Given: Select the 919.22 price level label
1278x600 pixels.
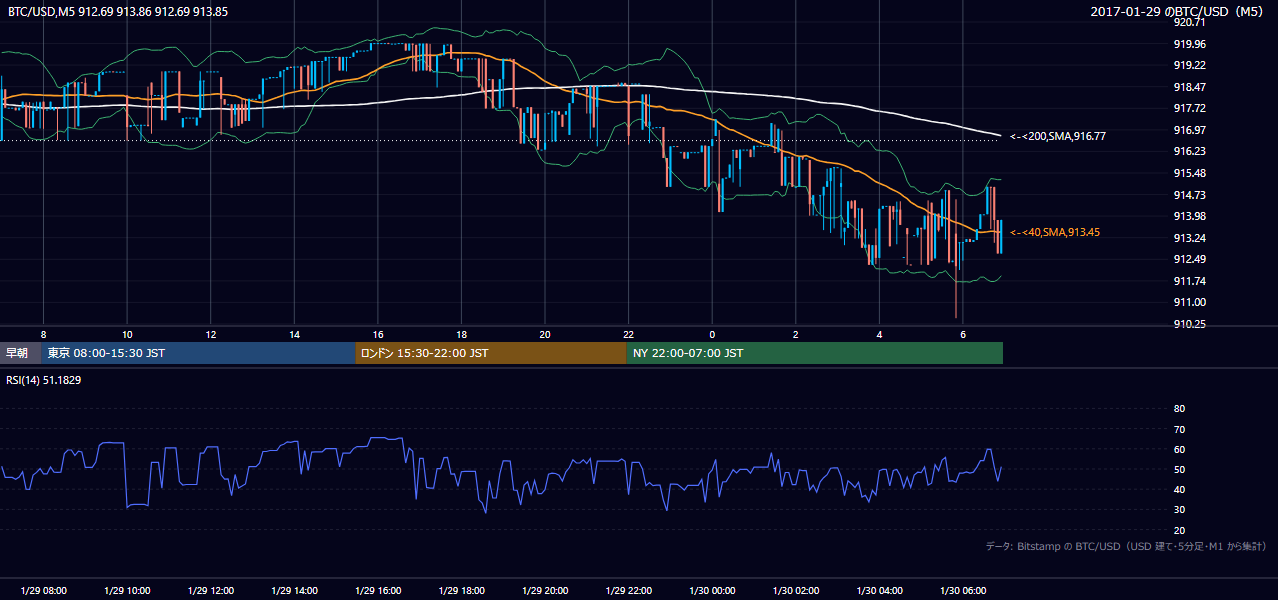Looking at the screenshot, I should 1189,65.
